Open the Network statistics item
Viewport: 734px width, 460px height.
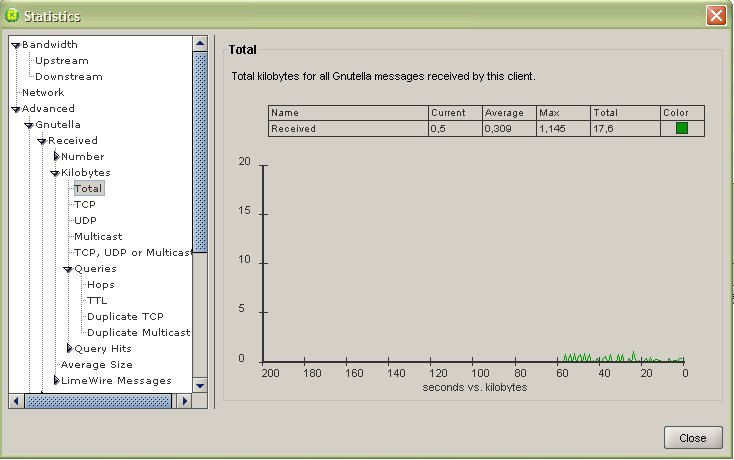coord(43,93)
